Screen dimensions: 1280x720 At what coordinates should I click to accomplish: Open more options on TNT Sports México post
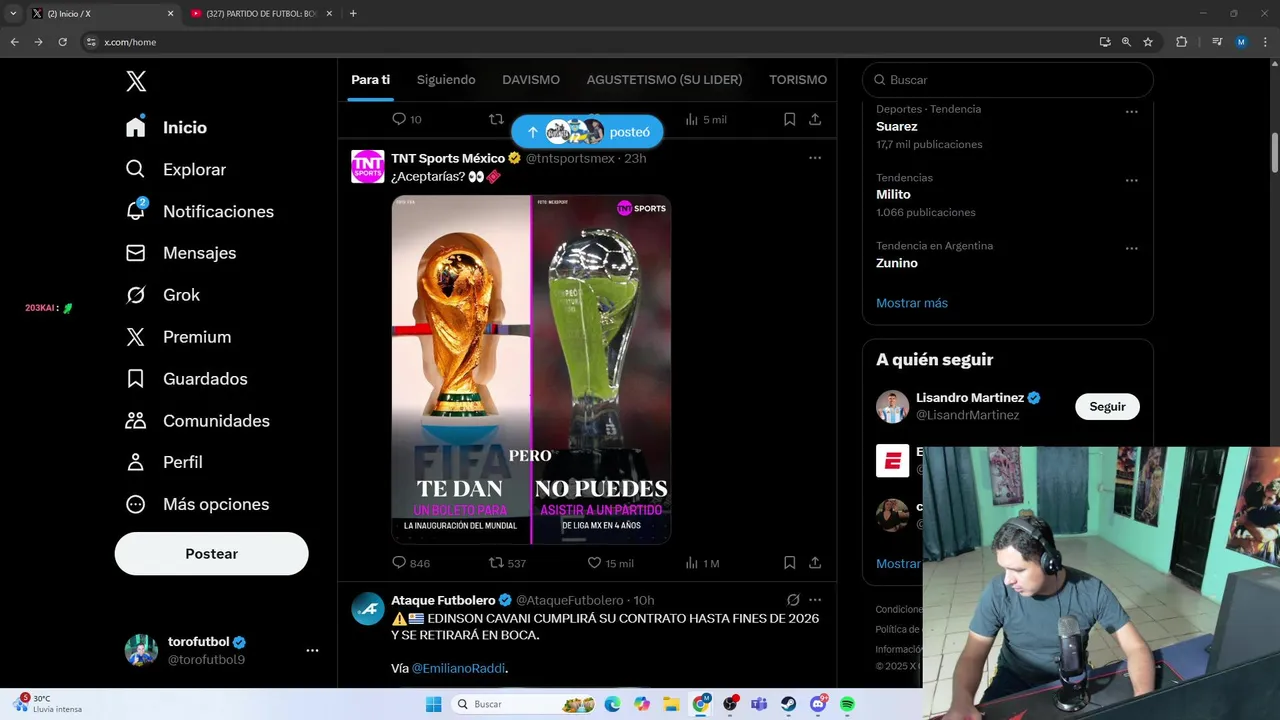815,158
